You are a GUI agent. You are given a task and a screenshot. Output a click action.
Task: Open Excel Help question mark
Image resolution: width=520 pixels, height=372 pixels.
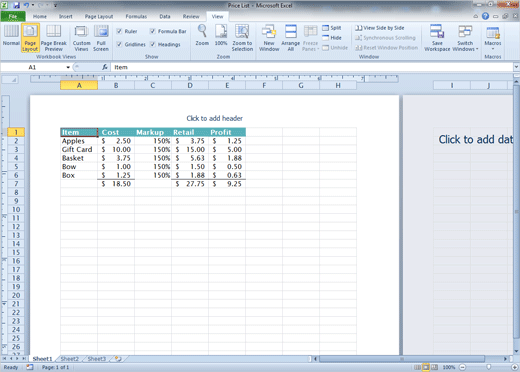coord(485,16)
